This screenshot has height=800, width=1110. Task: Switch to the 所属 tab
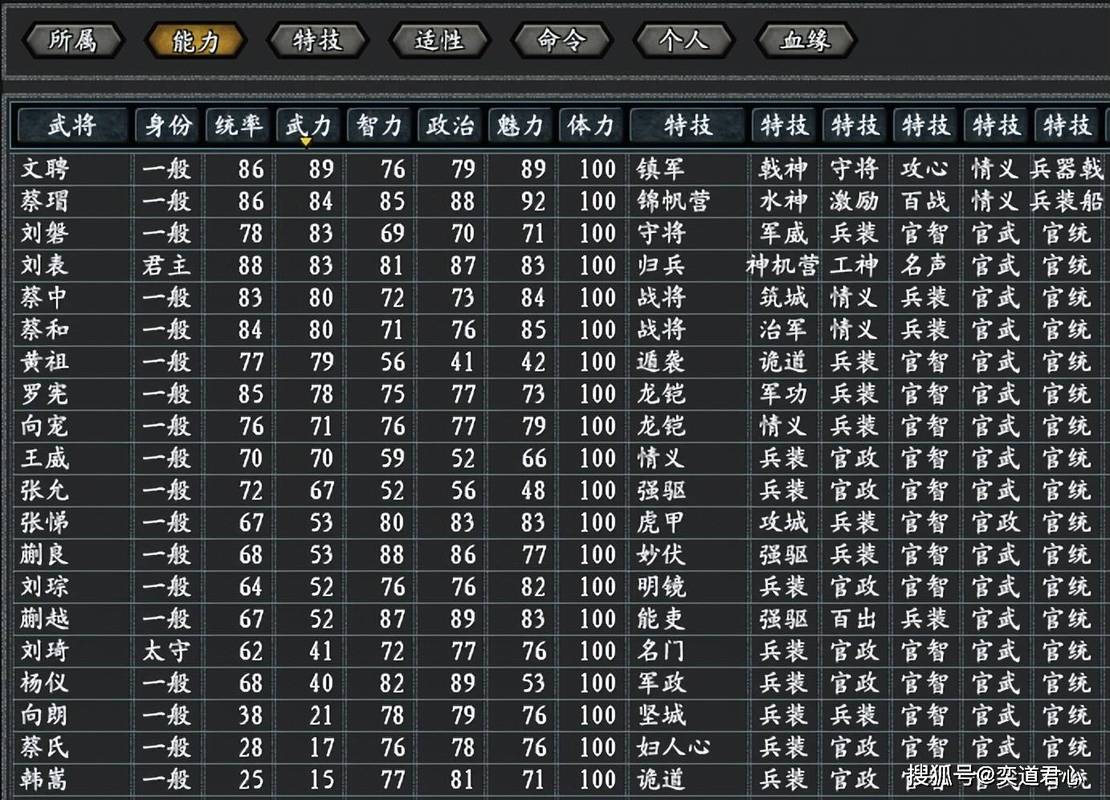tap(73, 40)
